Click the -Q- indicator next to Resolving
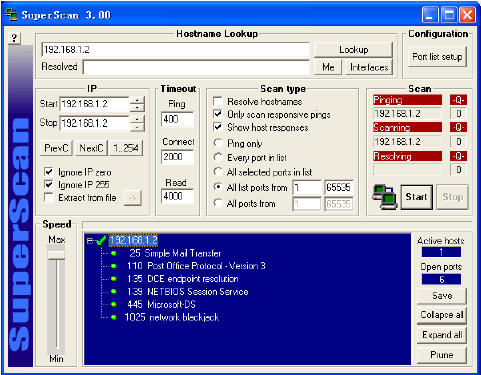Viewport: 481px width, 375px height. (458, 156)
